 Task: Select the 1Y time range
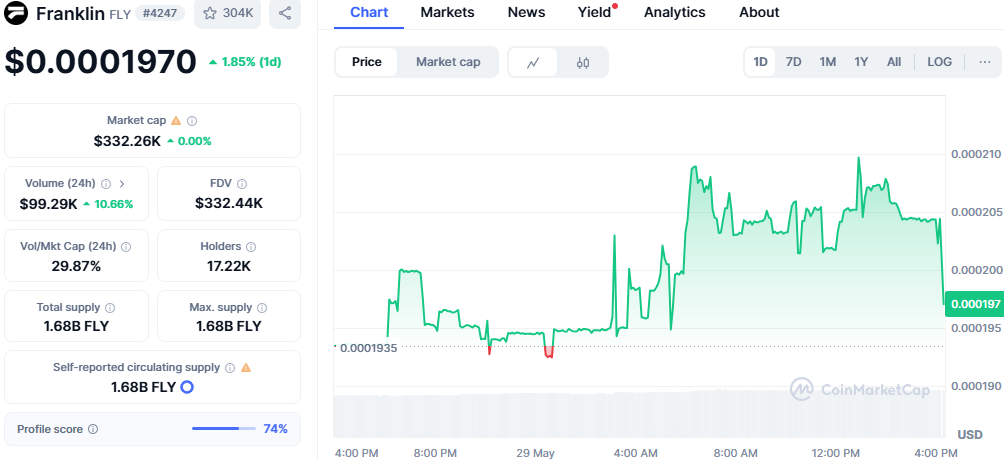[861, 62]
